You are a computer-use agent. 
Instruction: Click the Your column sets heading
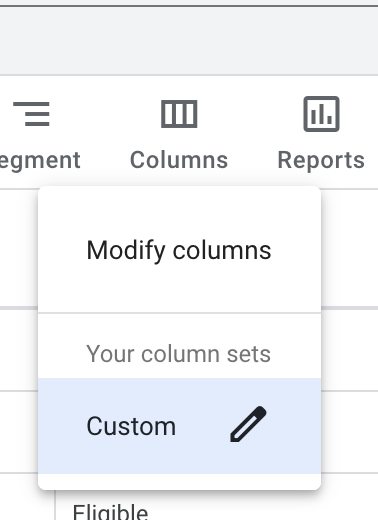(179, 354)
